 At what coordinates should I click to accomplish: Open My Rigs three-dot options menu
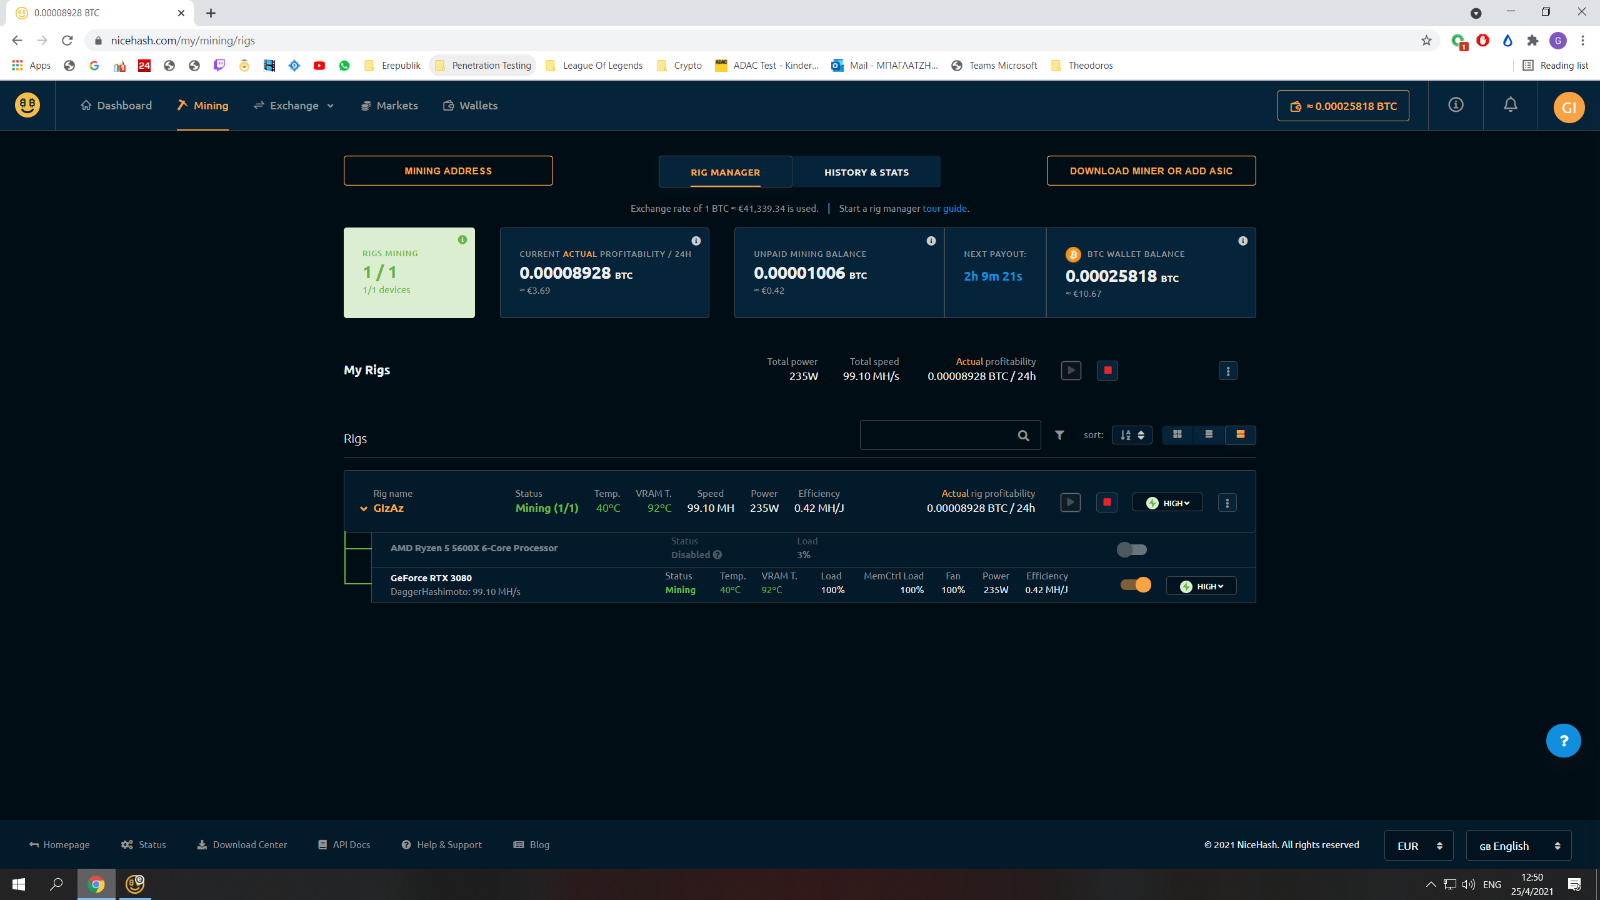point(1228,371)
